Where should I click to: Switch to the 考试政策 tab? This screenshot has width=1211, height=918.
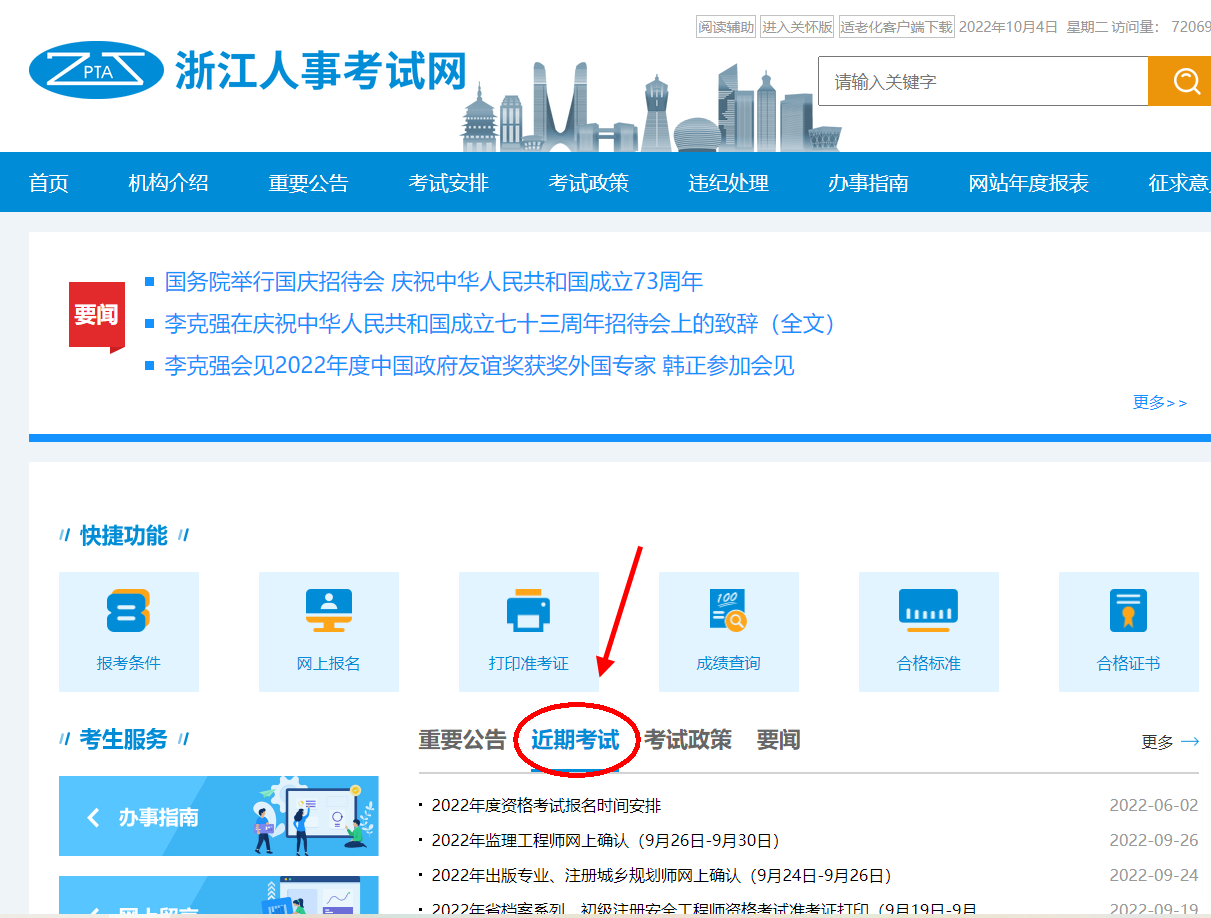[x=690, y=740]
